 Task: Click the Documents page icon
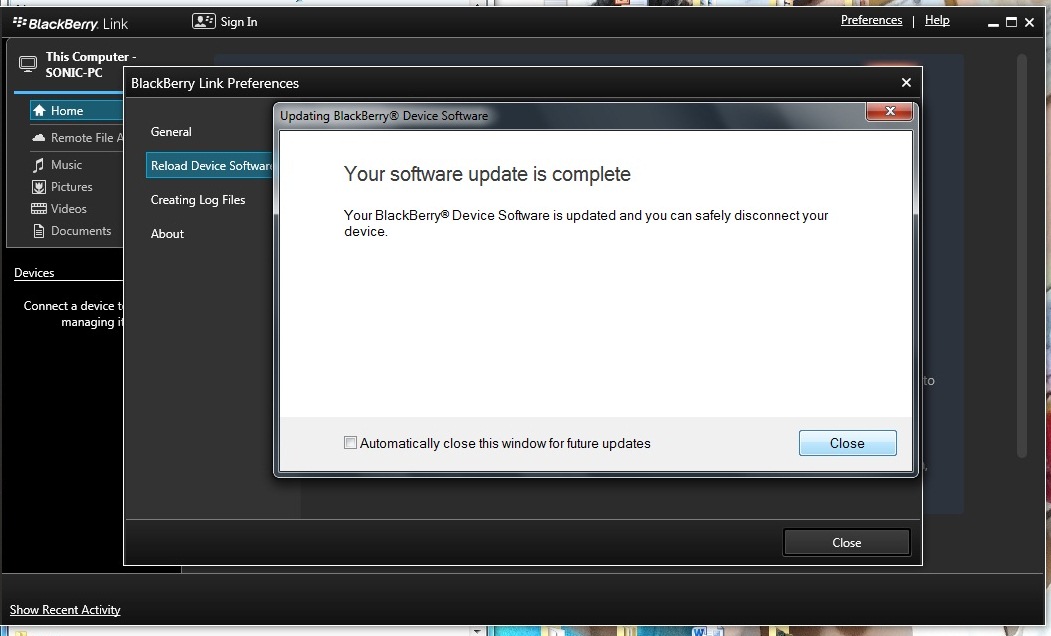point(39,231)
